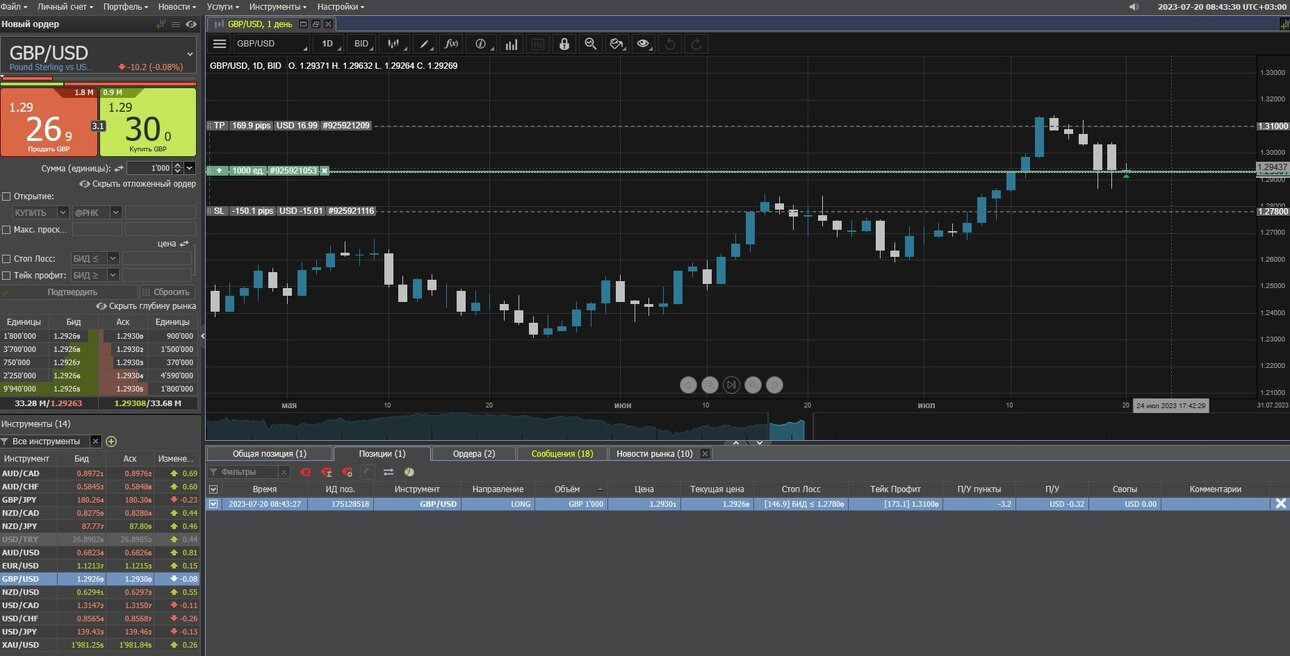
Task: Click the list lines icon in New Order header
Action: (x=177, y=23)
